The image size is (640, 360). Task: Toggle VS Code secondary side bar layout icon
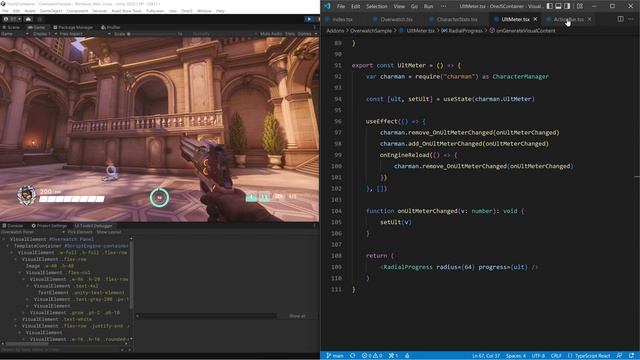click(x=567, y=6)
